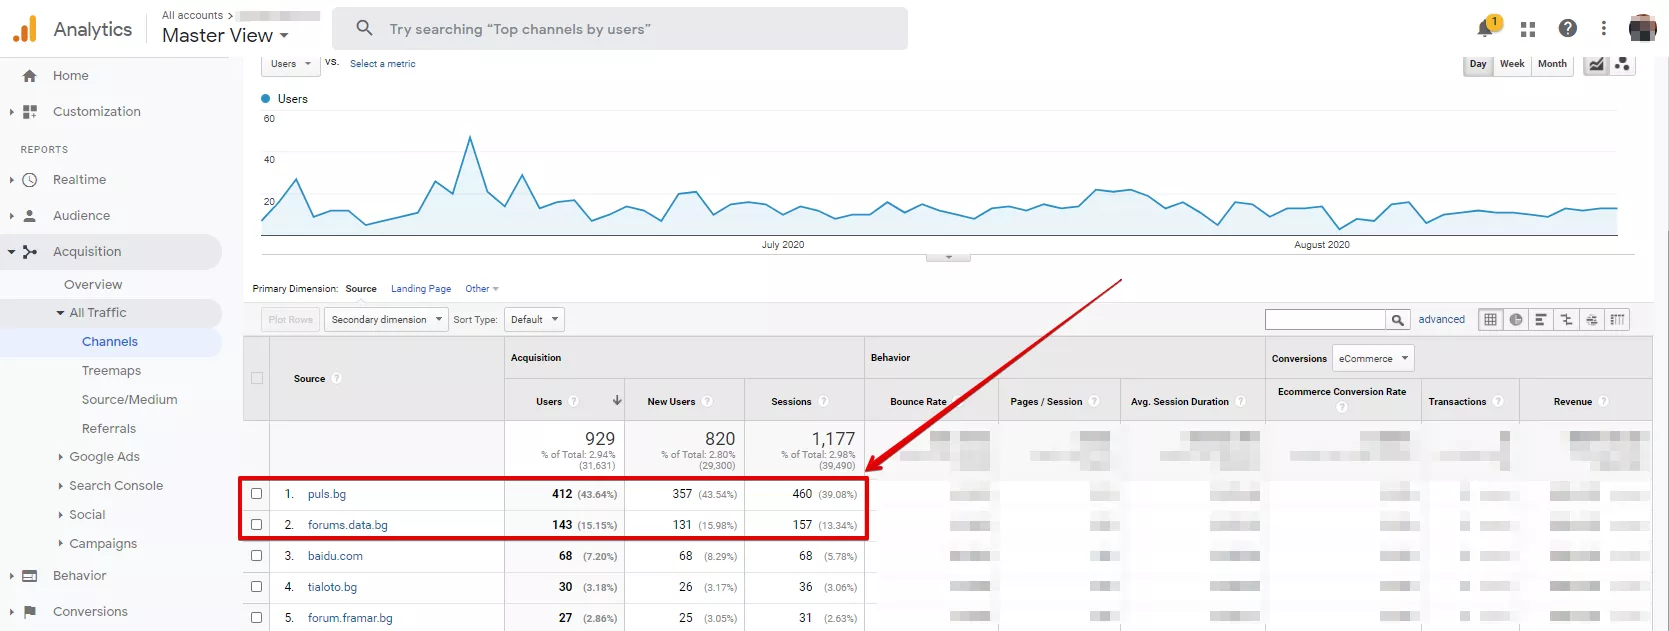Viewport: 1669px width, 631px height.
Task: Select the Data table view icon
Action: pyautogui.click(x=1490, y=319)
